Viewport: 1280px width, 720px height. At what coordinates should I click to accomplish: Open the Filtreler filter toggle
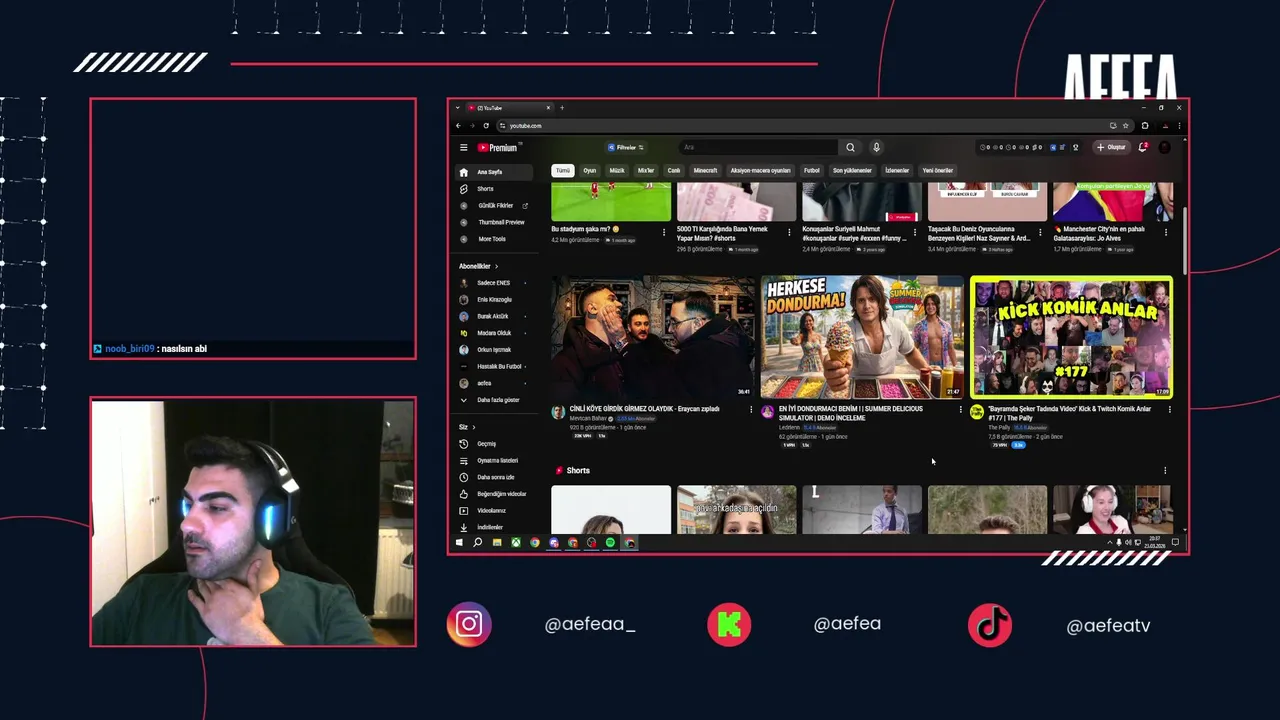626,148
